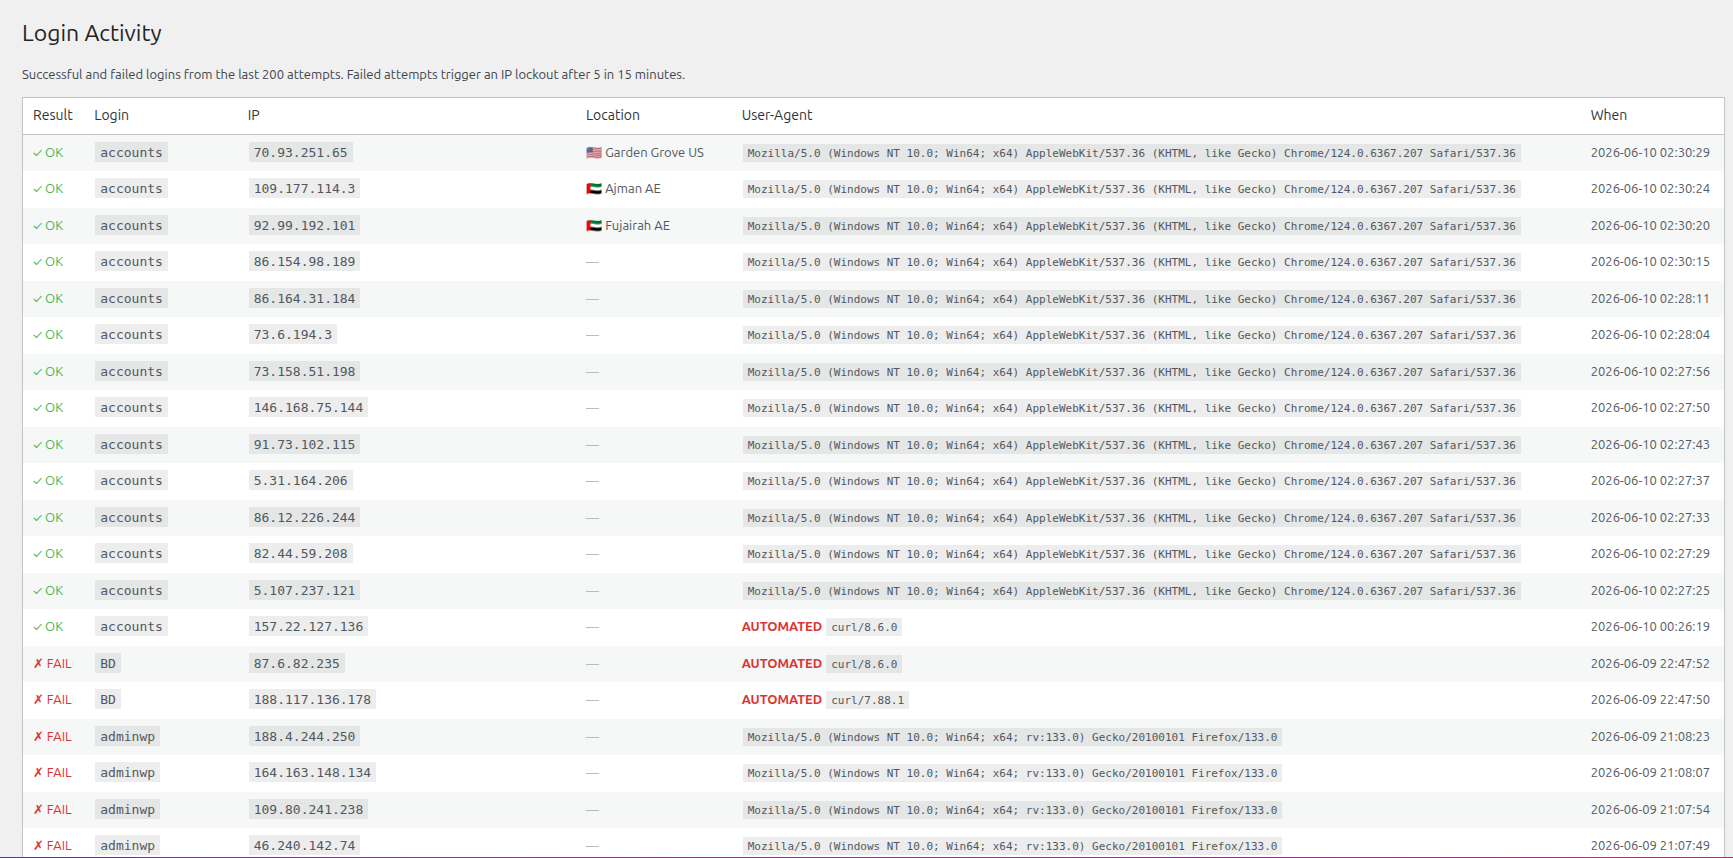This screenshot has height=858, width=1733.
Task: Click IP address 188.4.244.250
Action: [305, 737]
